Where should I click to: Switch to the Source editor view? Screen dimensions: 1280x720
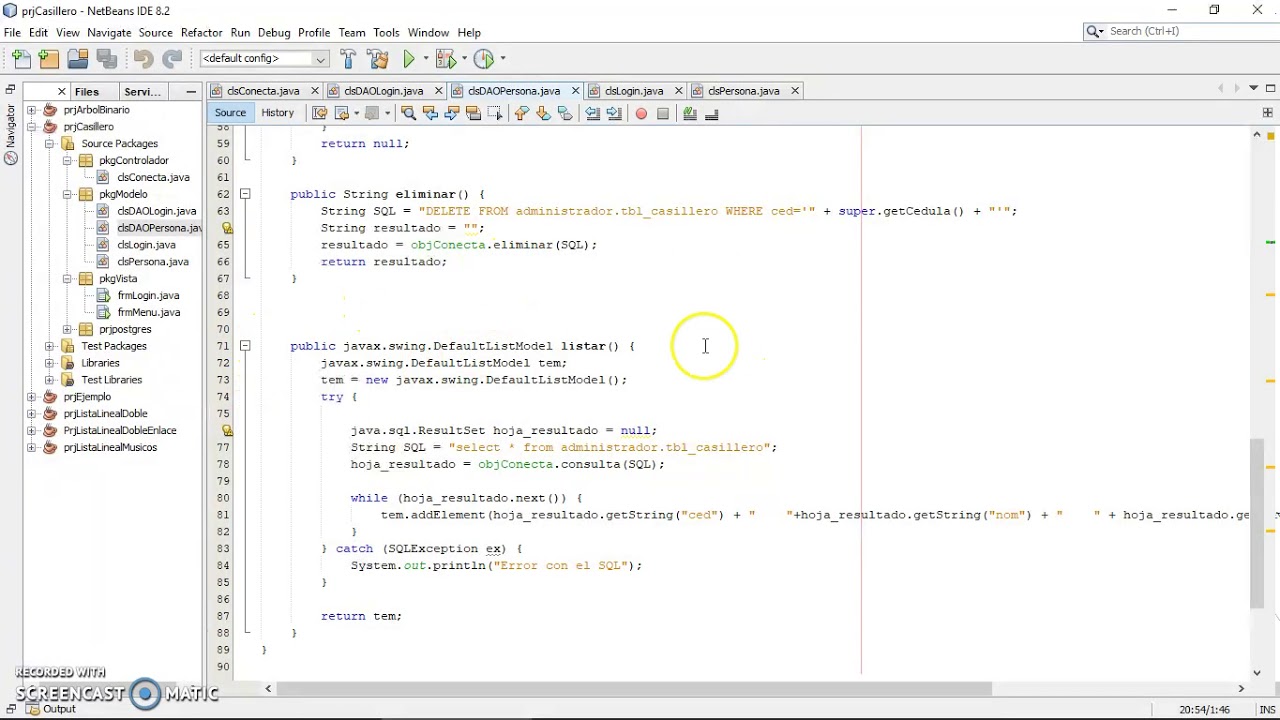click(230, 113)
